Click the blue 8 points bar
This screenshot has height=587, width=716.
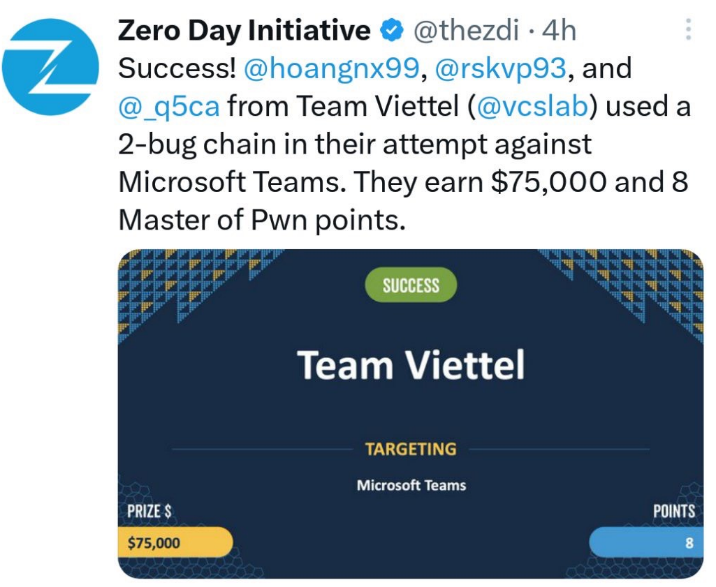click(645, 543)
